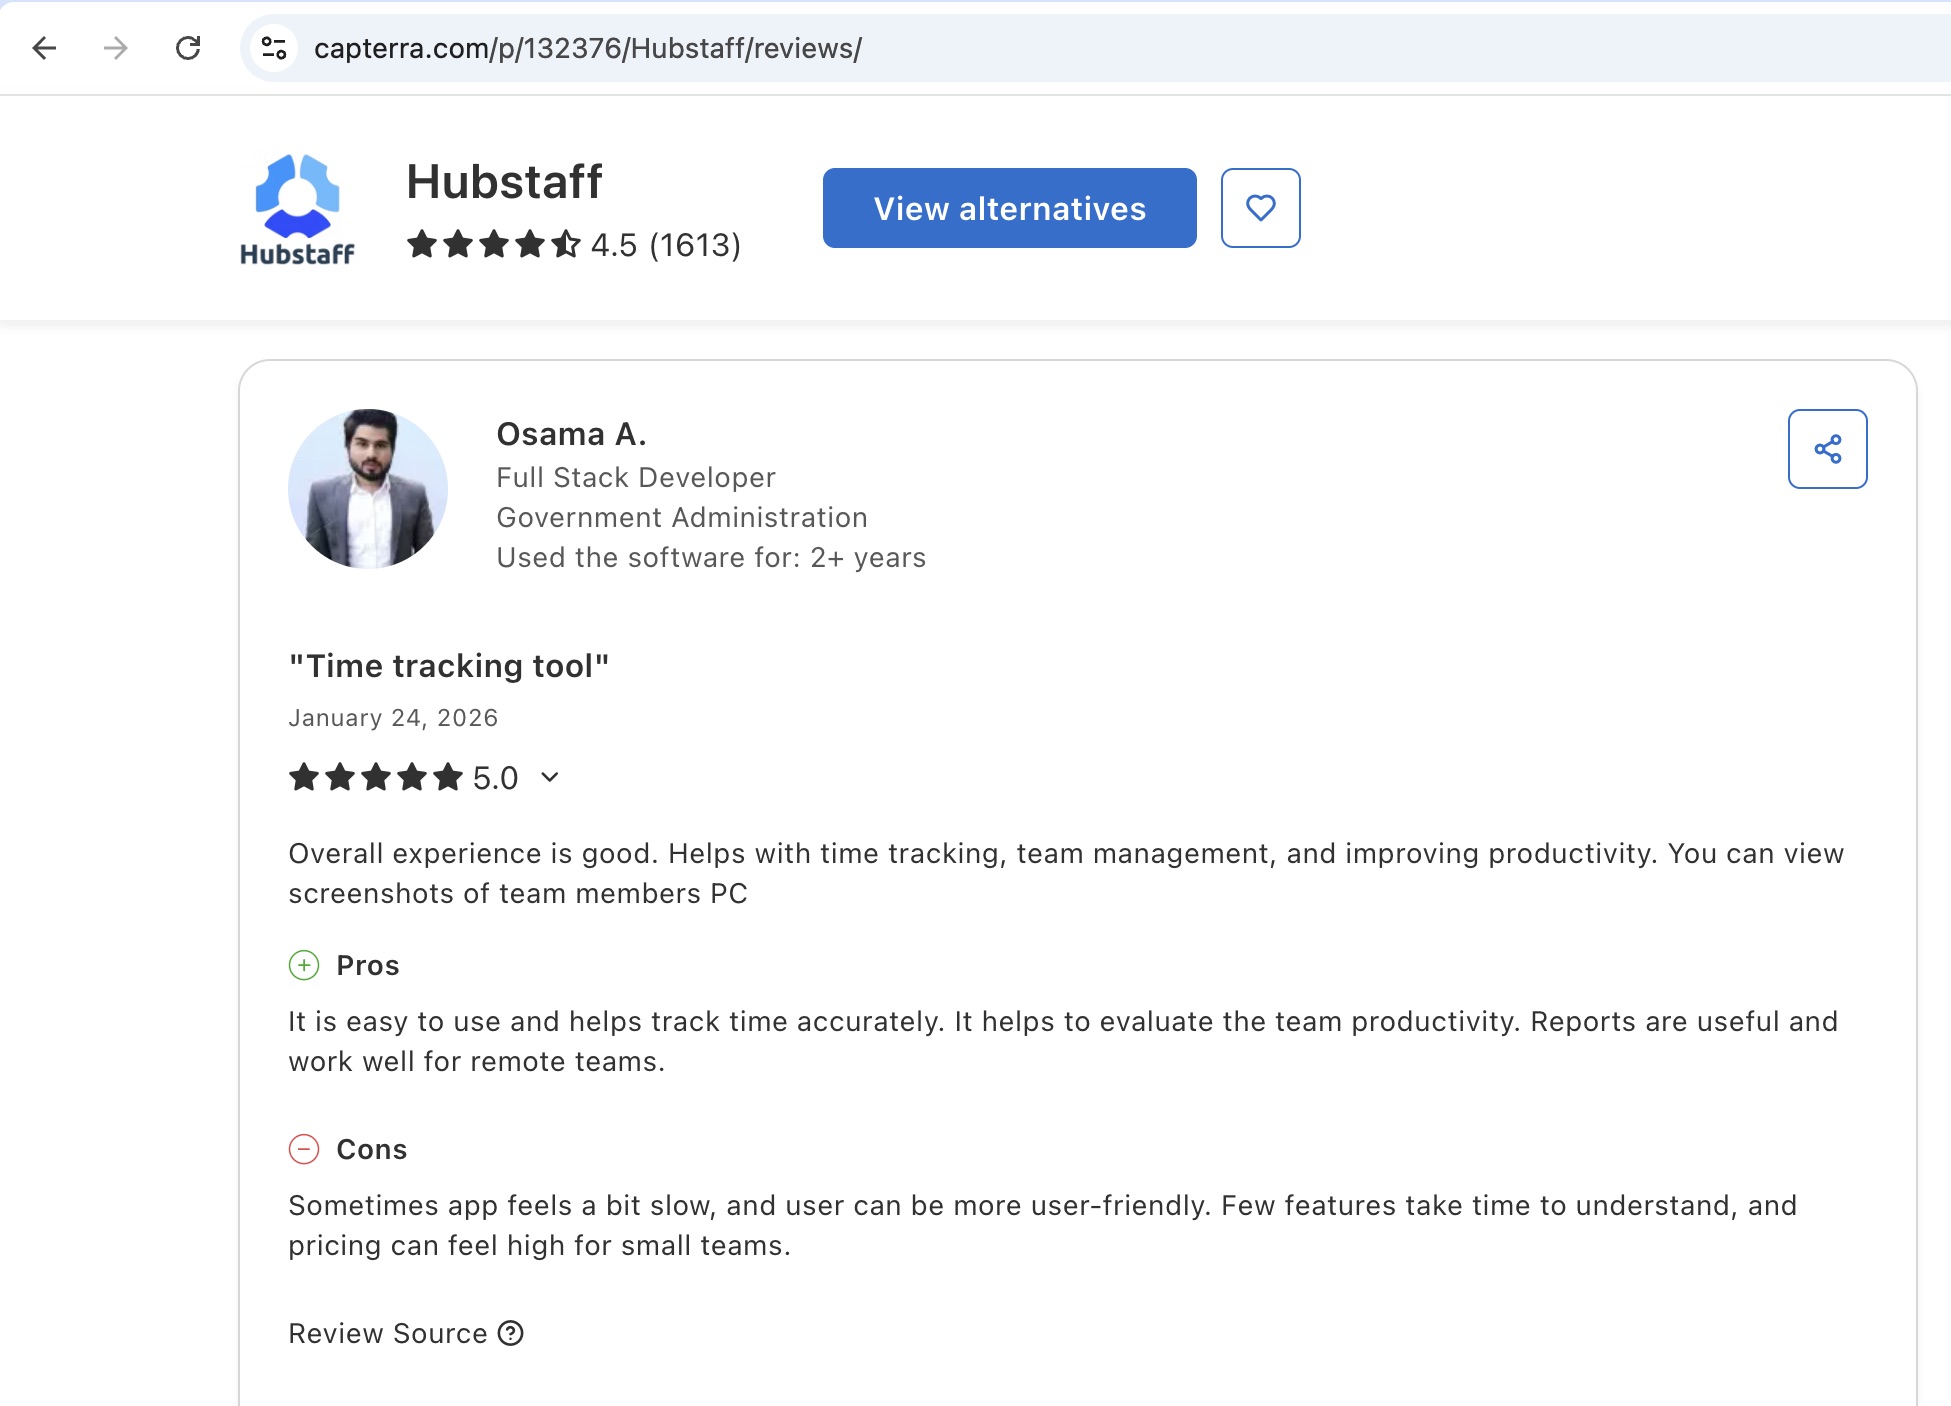Open site information icon in address bar
1951x1406 pixels.
pyautogui.click(x=274, y=48)
